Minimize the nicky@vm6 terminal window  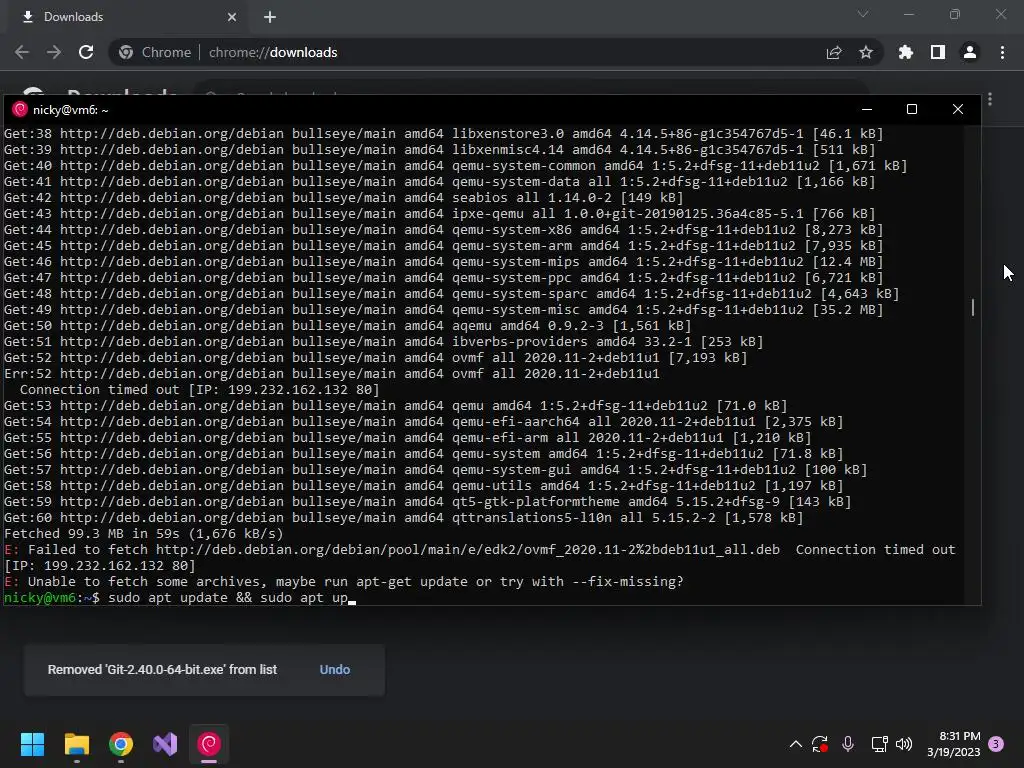coord(867,109)
